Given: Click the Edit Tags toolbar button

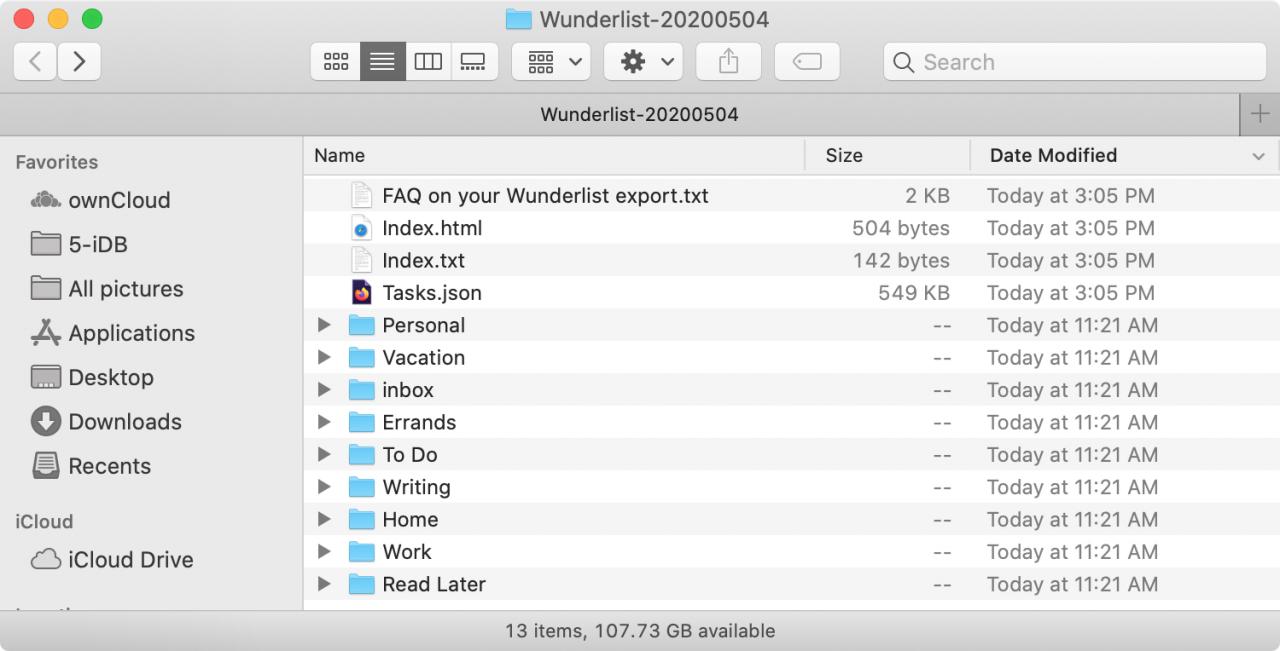Looking at the screenshot, I should [x=807, y=62].
